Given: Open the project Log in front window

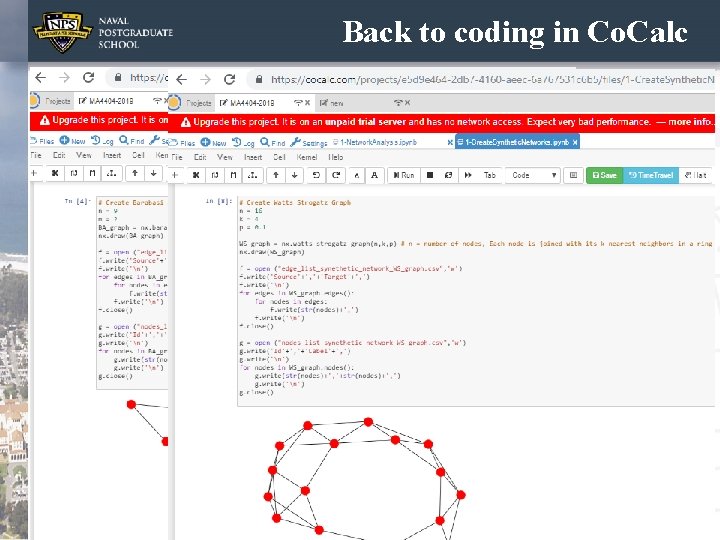Looking at the screenshot, I should 243,143.
